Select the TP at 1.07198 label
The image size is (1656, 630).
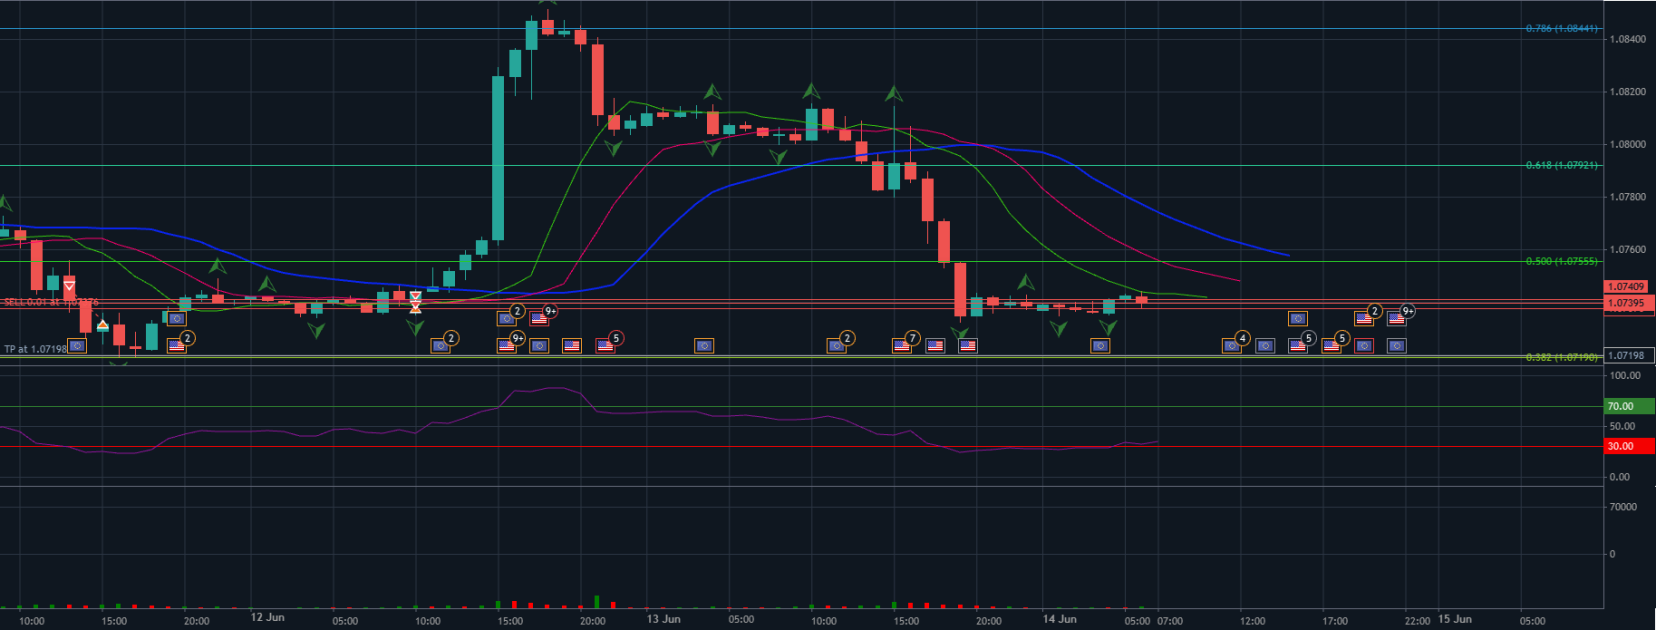pos(35,349)
